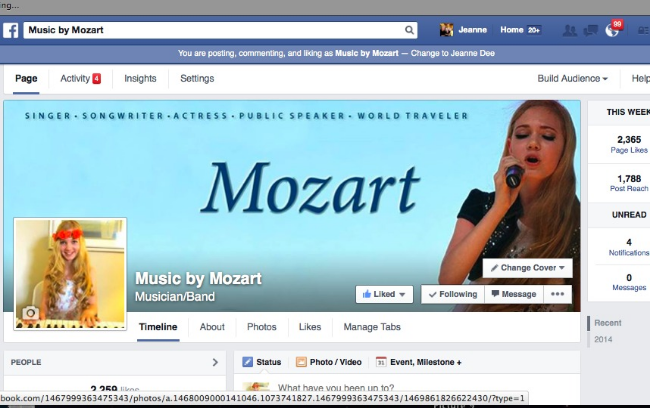Image resolution: width=650 pixels, height=408 pixels.
Task: Open the messages chat icon
Action: click(590, 30)
